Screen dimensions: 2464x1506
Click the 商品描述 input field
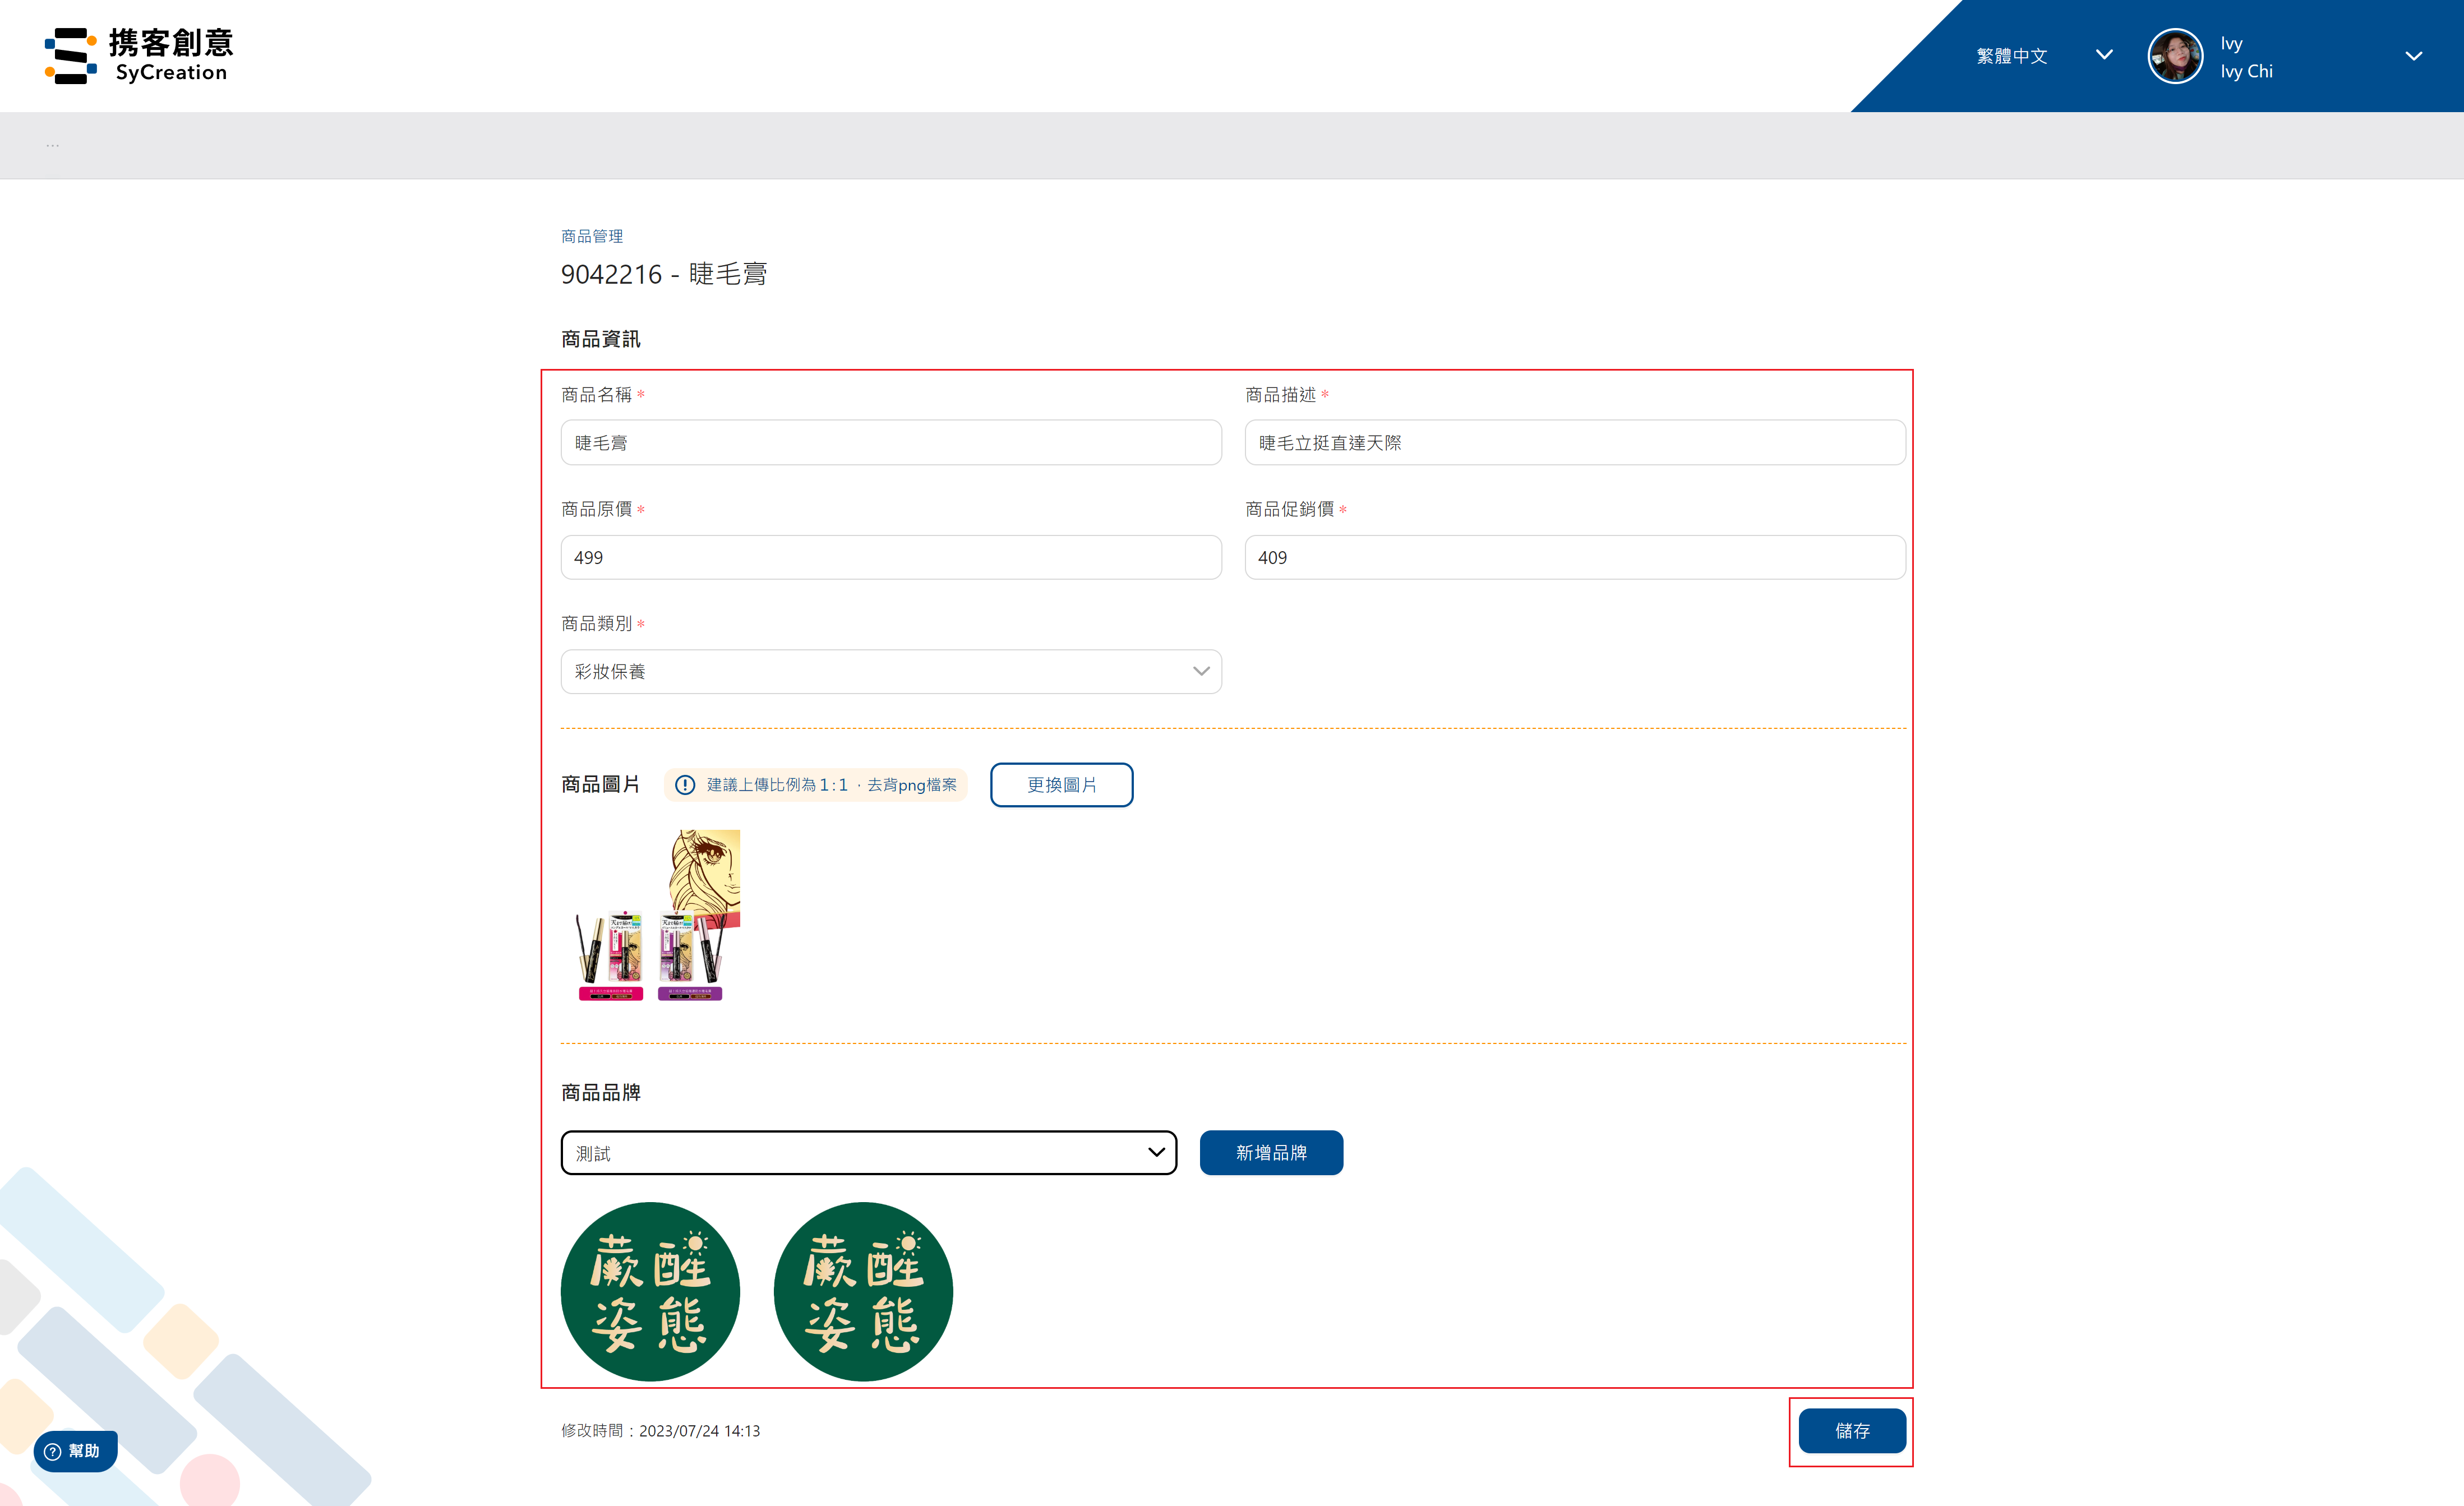click(x=1574, y=443)
